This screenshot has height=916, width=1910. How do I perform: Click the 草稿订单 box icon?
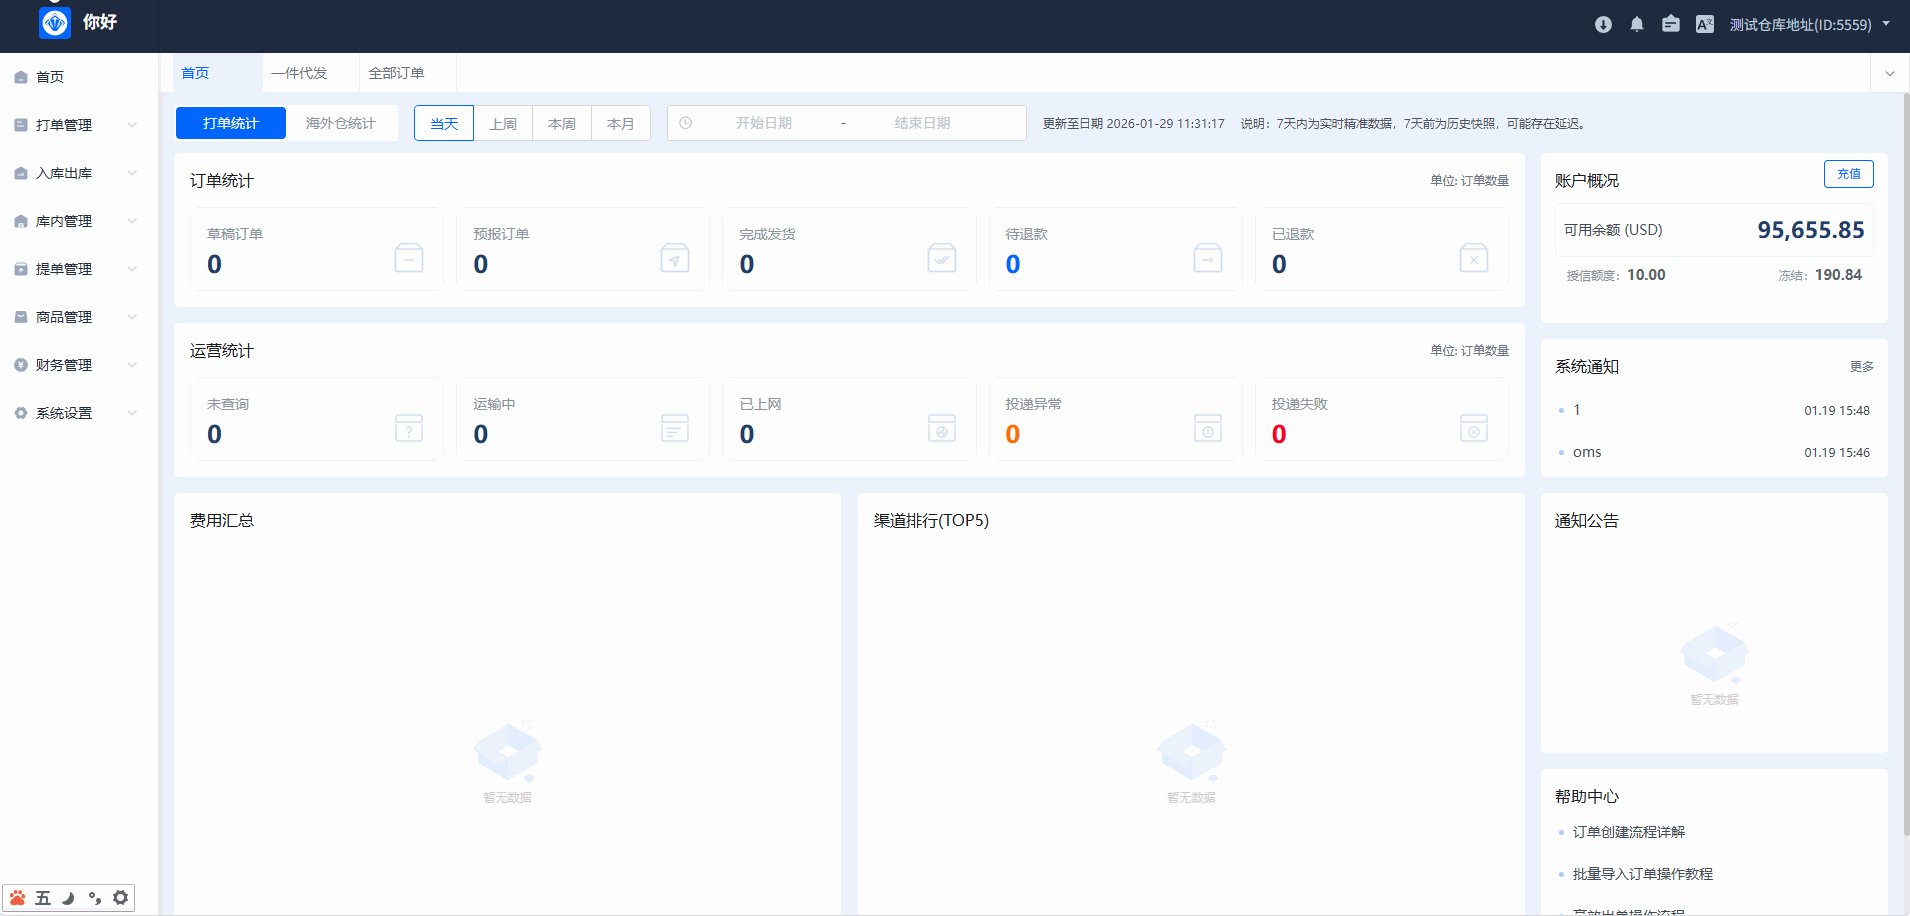pos(409,258)
